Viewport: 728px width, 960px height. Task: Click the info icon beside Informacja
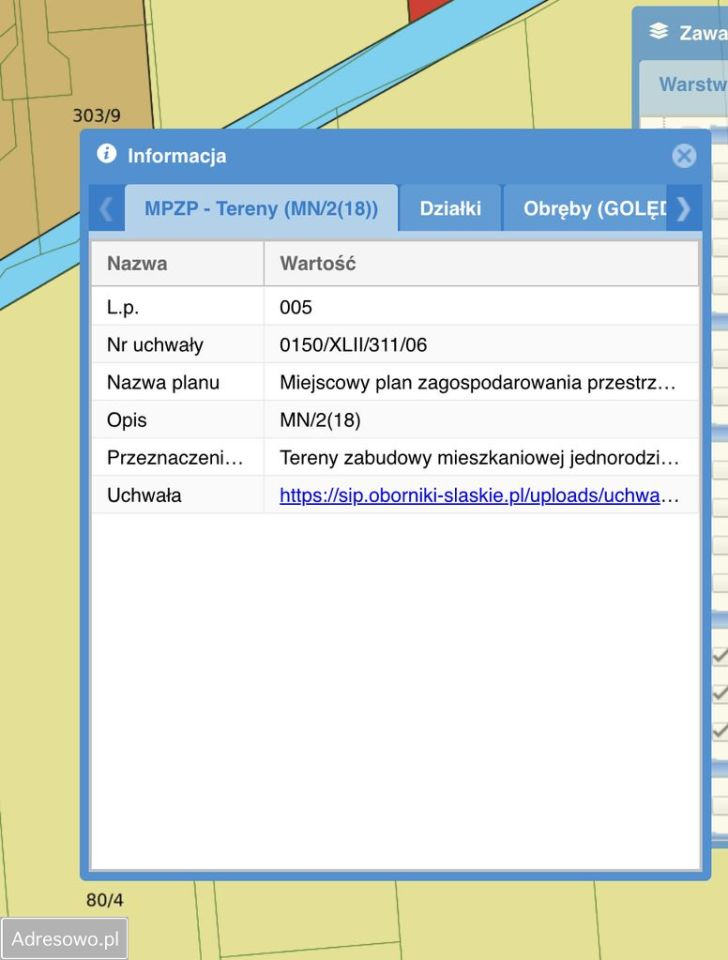[107, 154]
